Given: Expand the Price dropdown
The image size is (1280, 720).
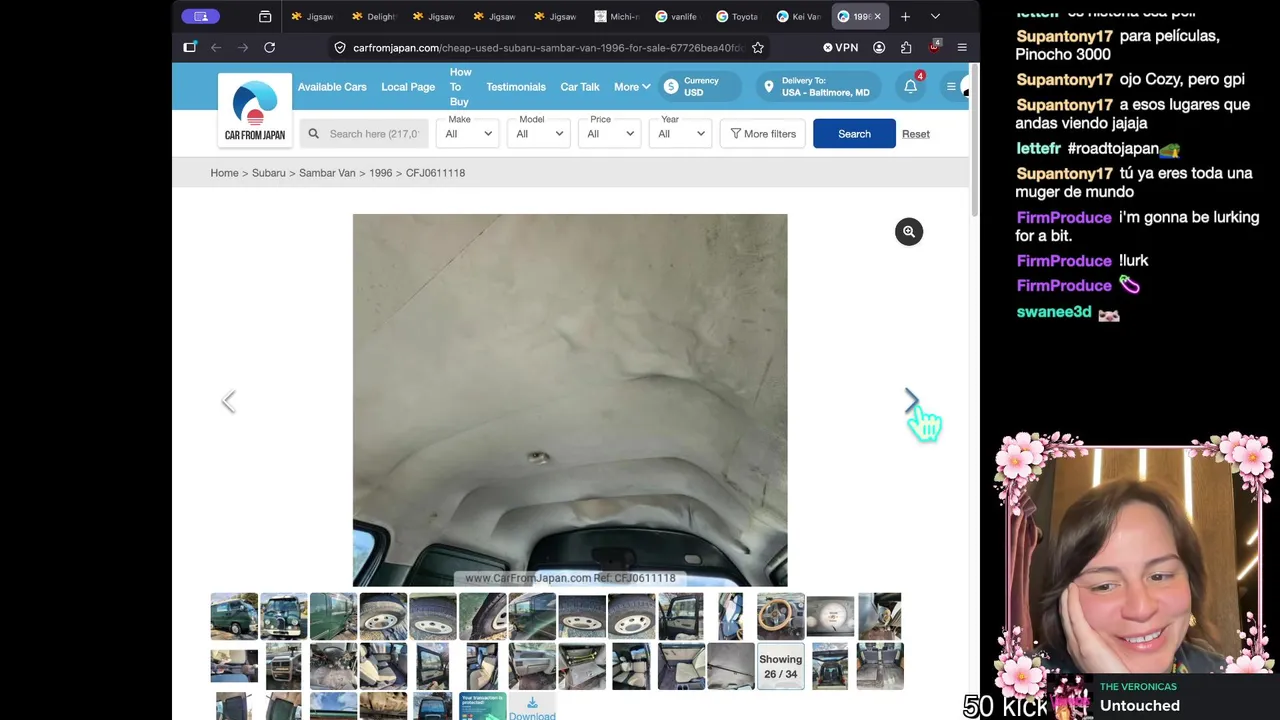Looking at the screenshot, I should point(609,134).
